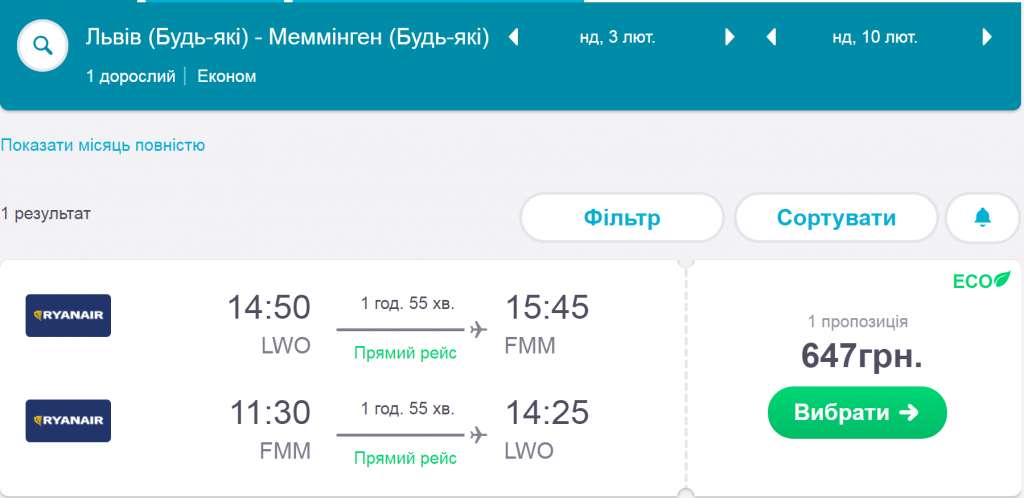Click the Ryanair logo on the outbound flight
This screenshot has width=1024, height=498.
(x=68, y=315)
